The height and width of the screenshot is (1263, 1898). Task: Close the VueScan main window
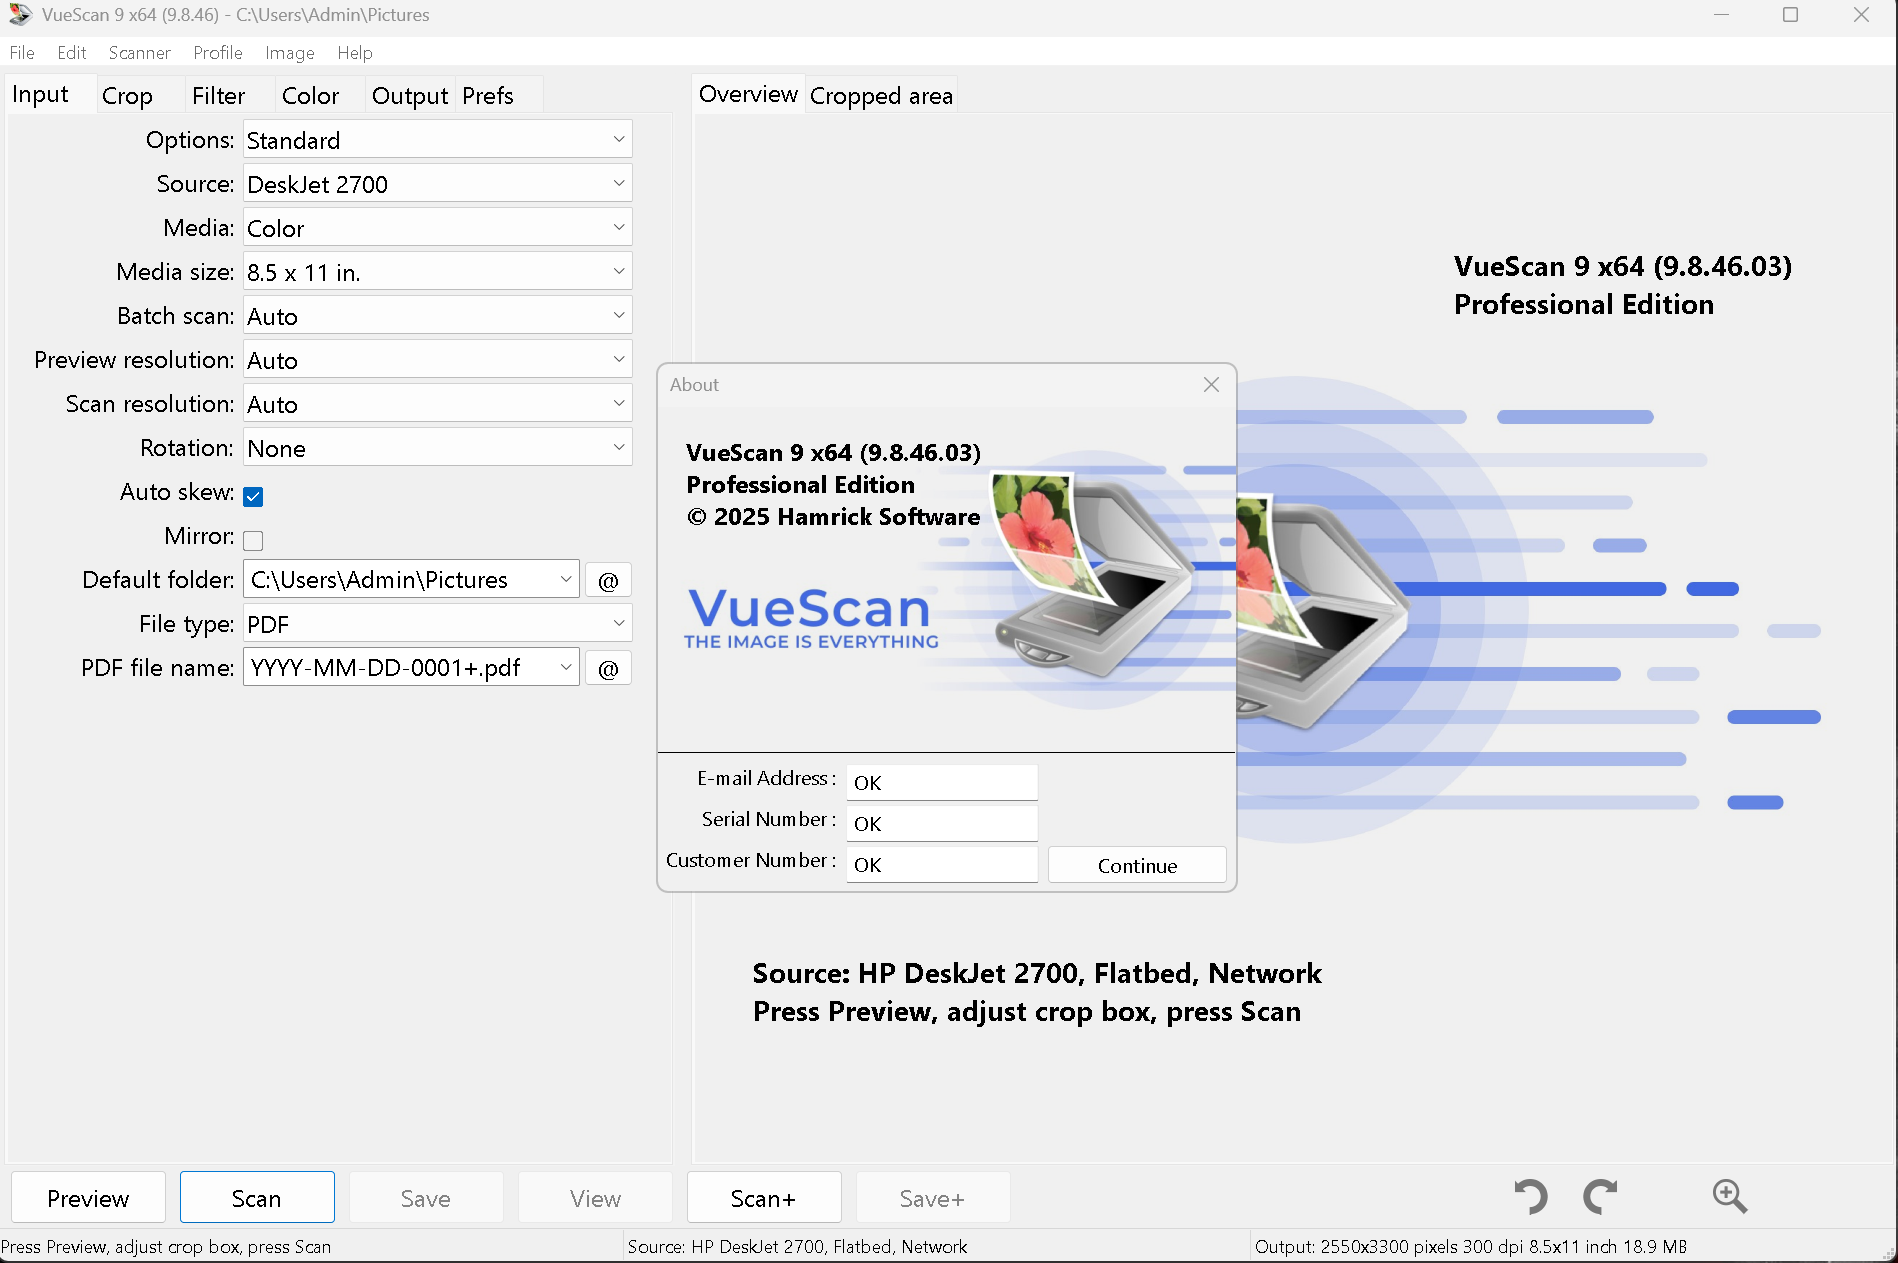tap(1861, 15)
